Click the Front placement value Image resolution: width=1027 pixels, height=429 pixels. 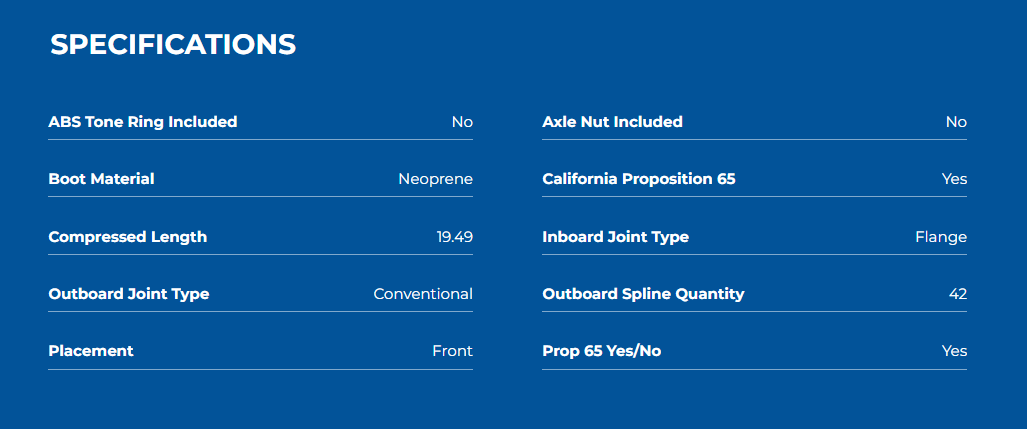point(453,351)
